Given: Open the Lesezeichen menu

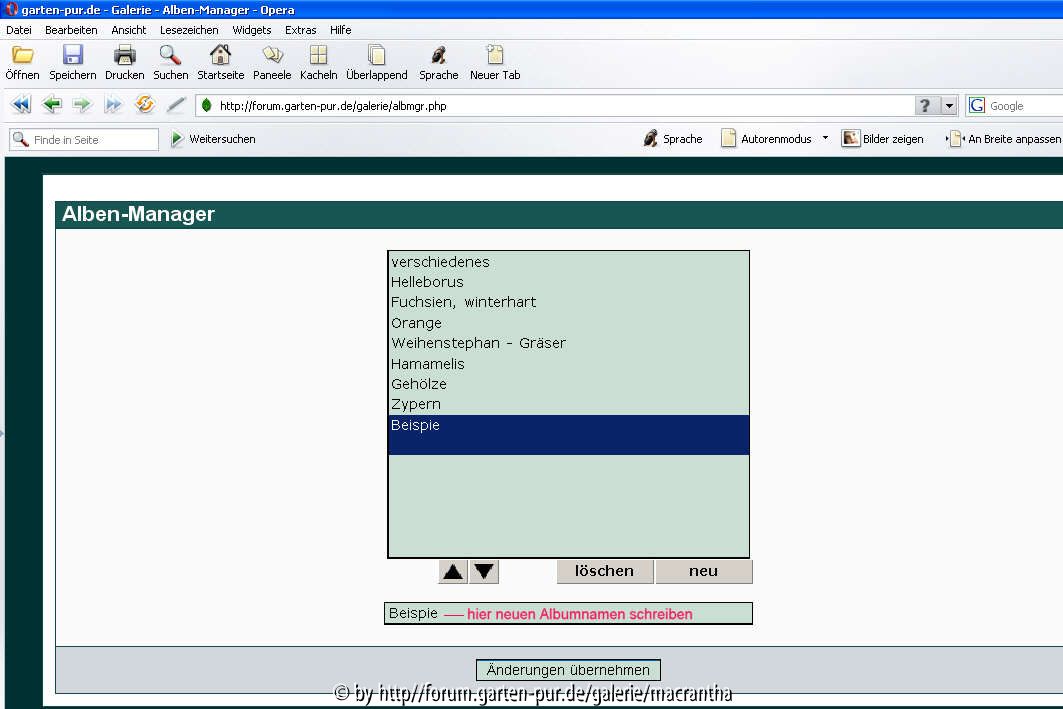Looking at the screenshot, I should click(189, 30).
